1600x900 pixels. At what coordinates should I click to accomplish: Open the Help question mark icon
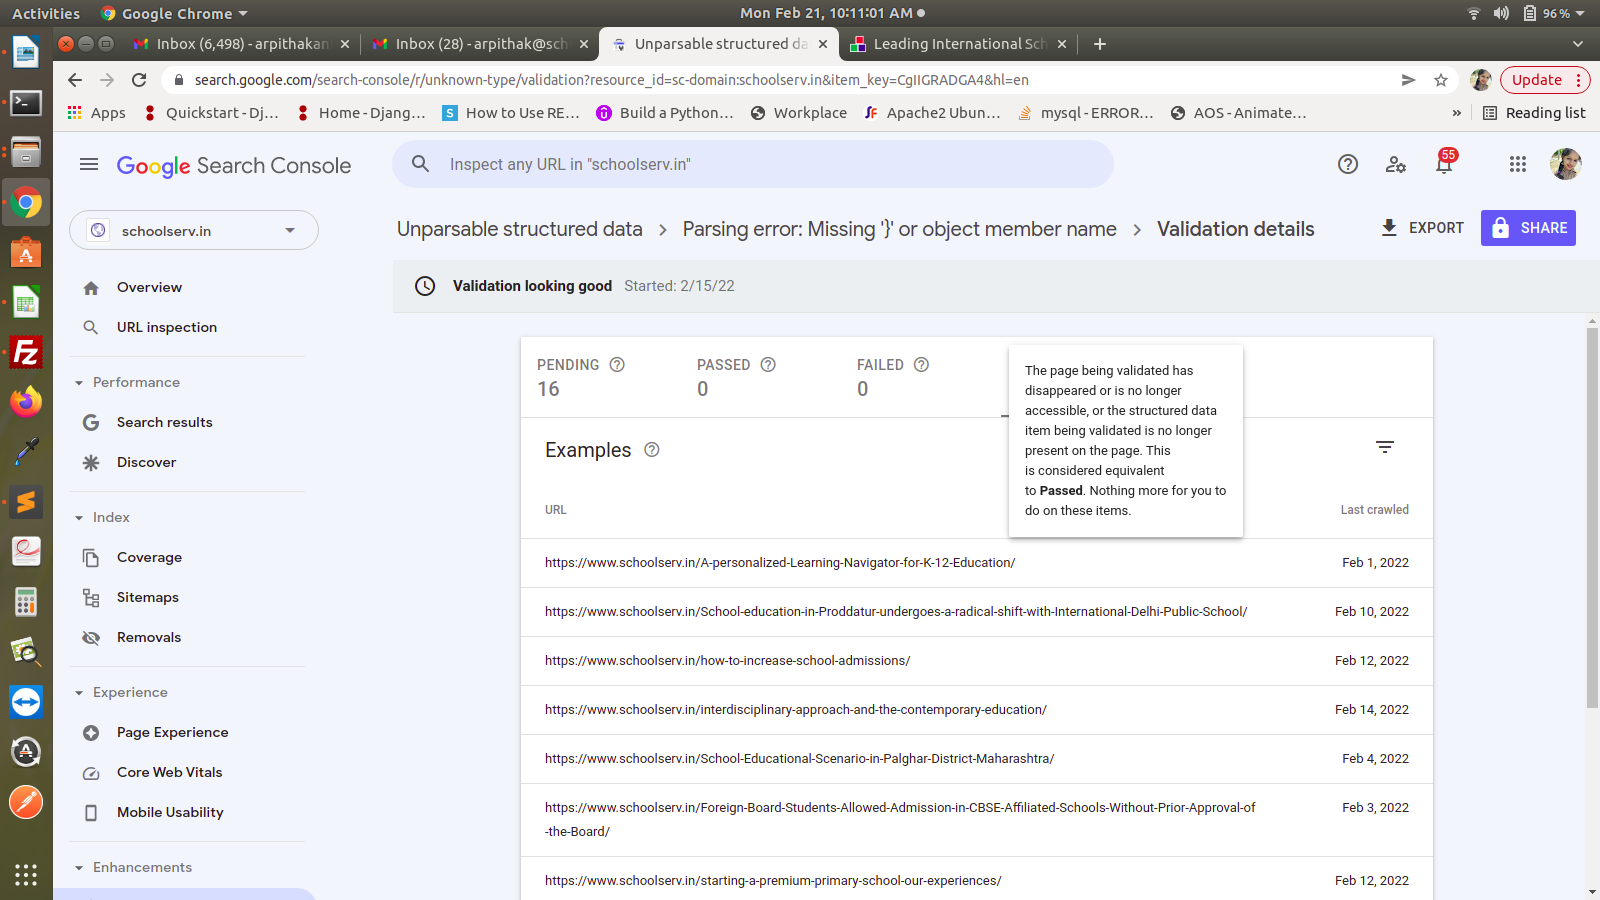click(1348, 164)
